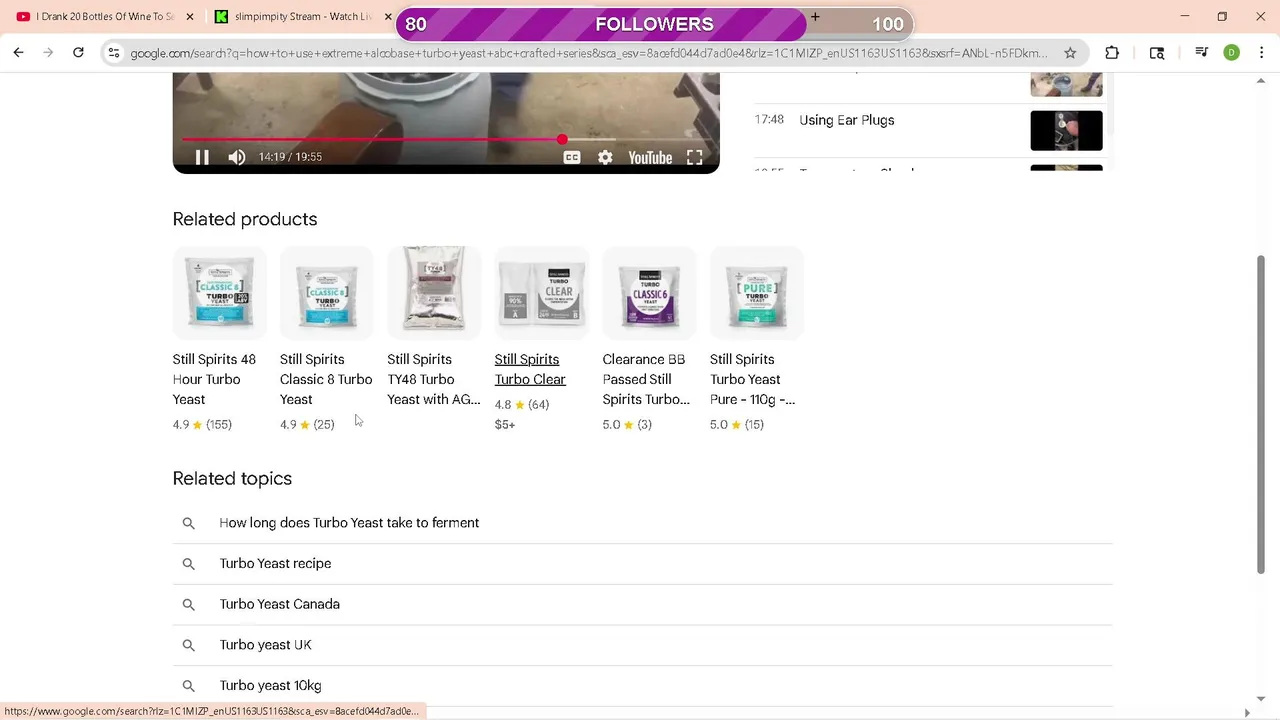
Task: Restore down the browser window
Action: [x=1222, y=17]
